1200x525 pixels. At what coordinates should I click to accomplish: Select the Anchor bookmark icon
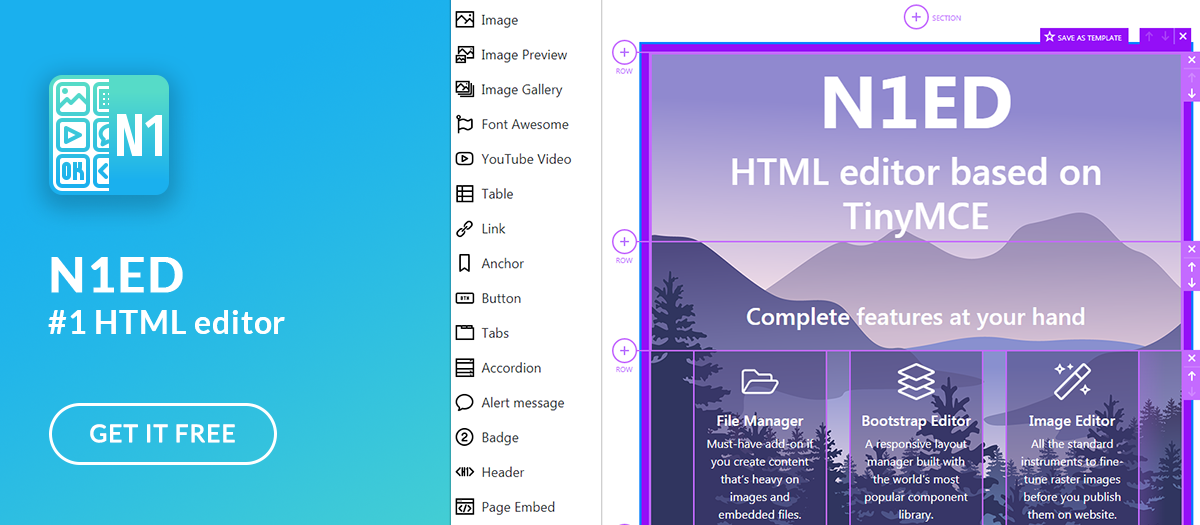click(464, 263)
